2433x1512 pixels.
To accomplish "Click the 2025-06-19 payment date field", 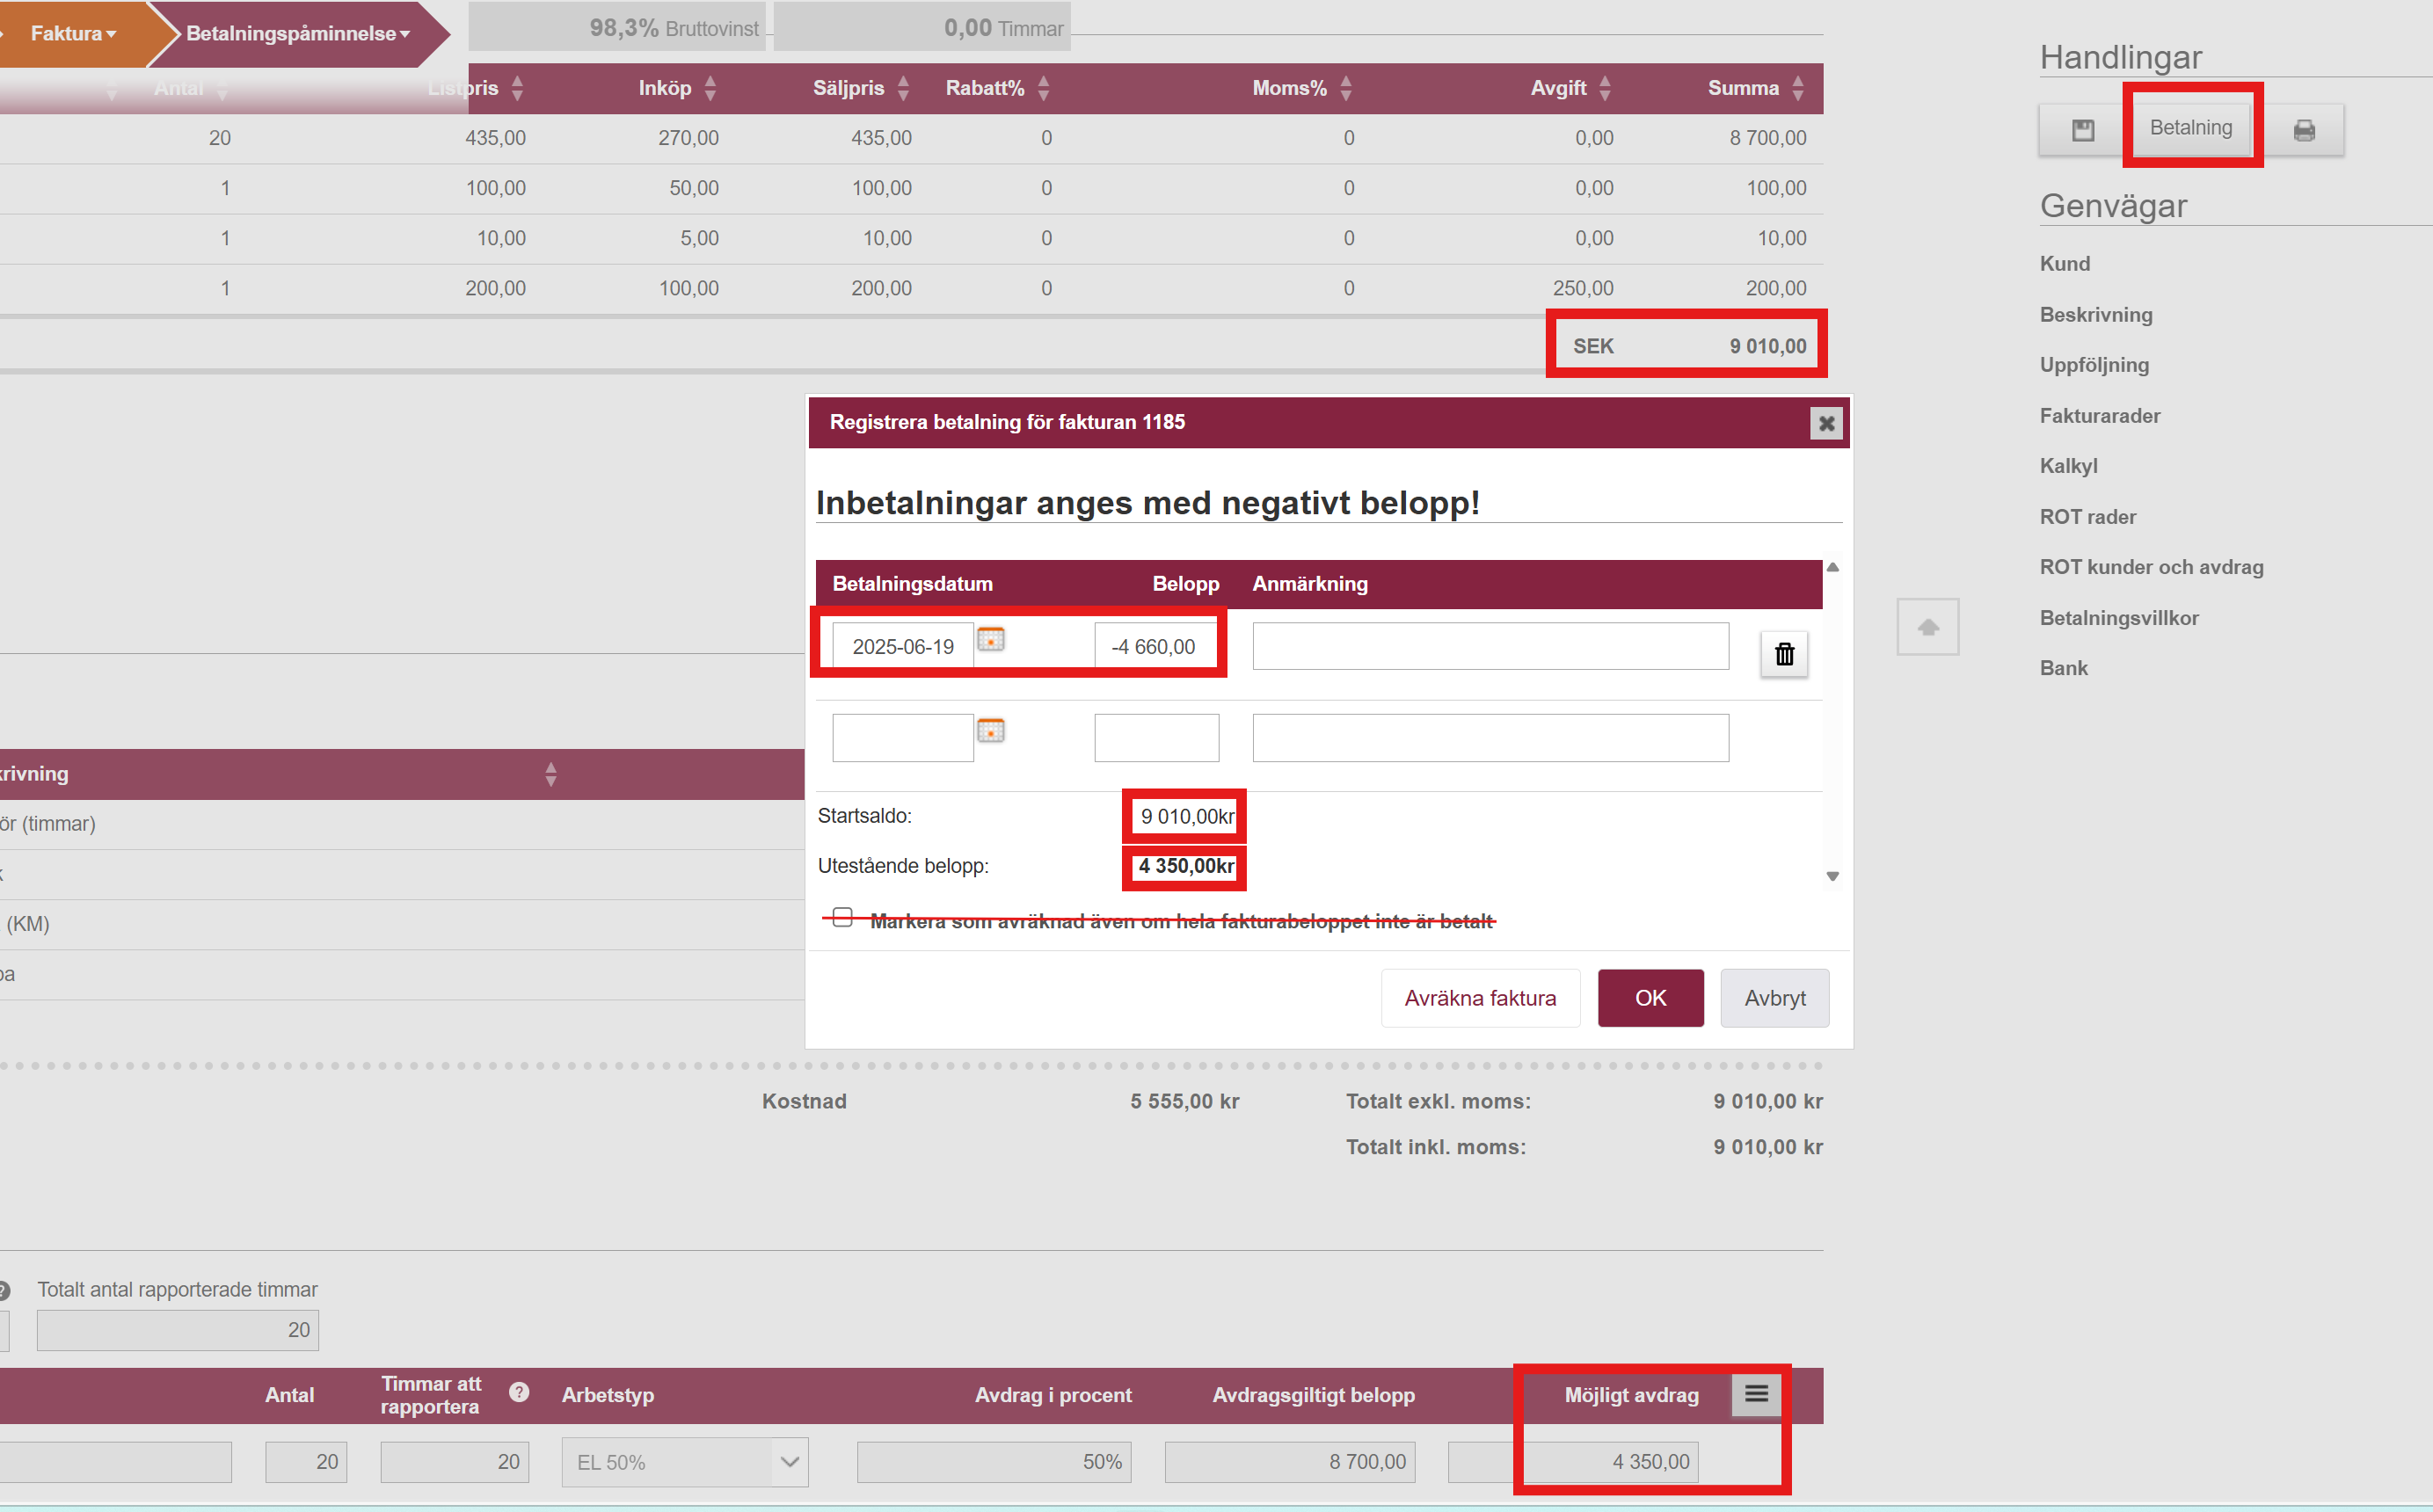I will click(x=903, y=647).
